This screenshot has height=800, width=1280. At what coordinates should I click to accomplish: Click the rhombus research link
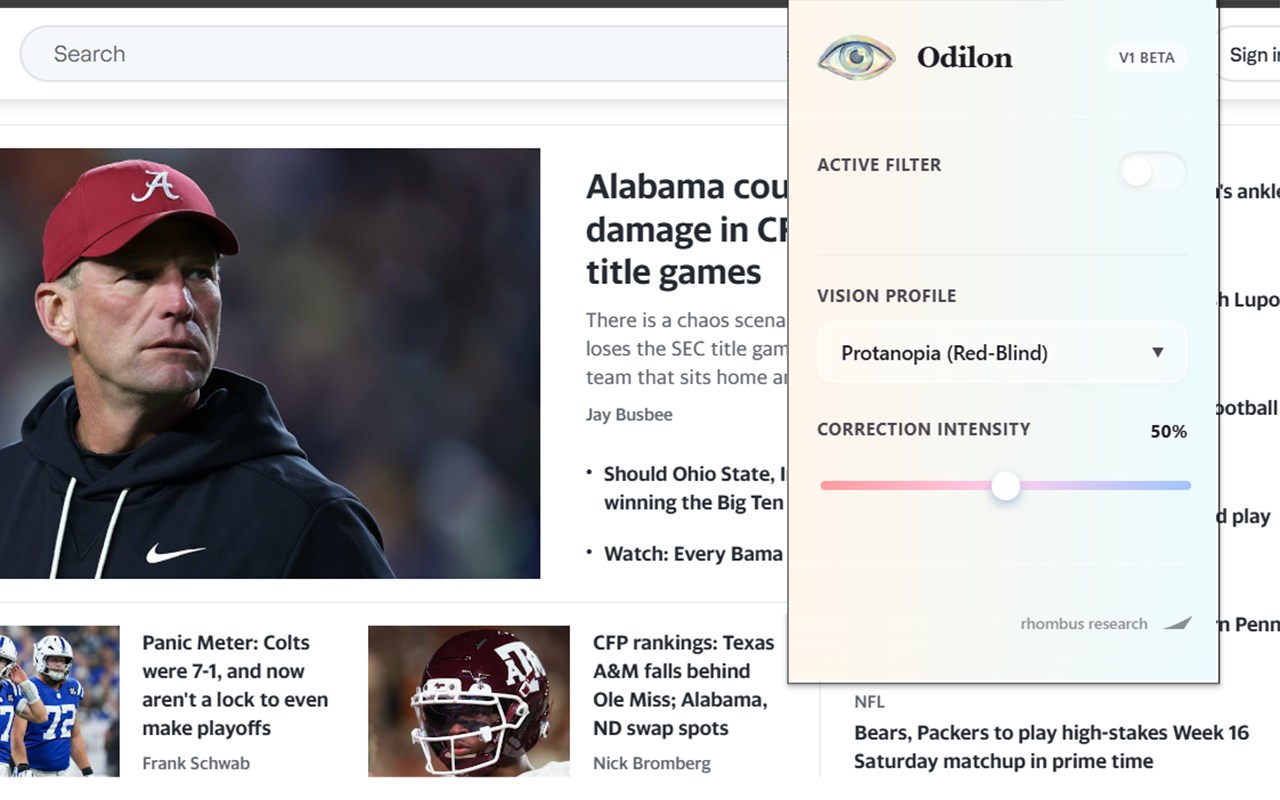(1083, 623)
